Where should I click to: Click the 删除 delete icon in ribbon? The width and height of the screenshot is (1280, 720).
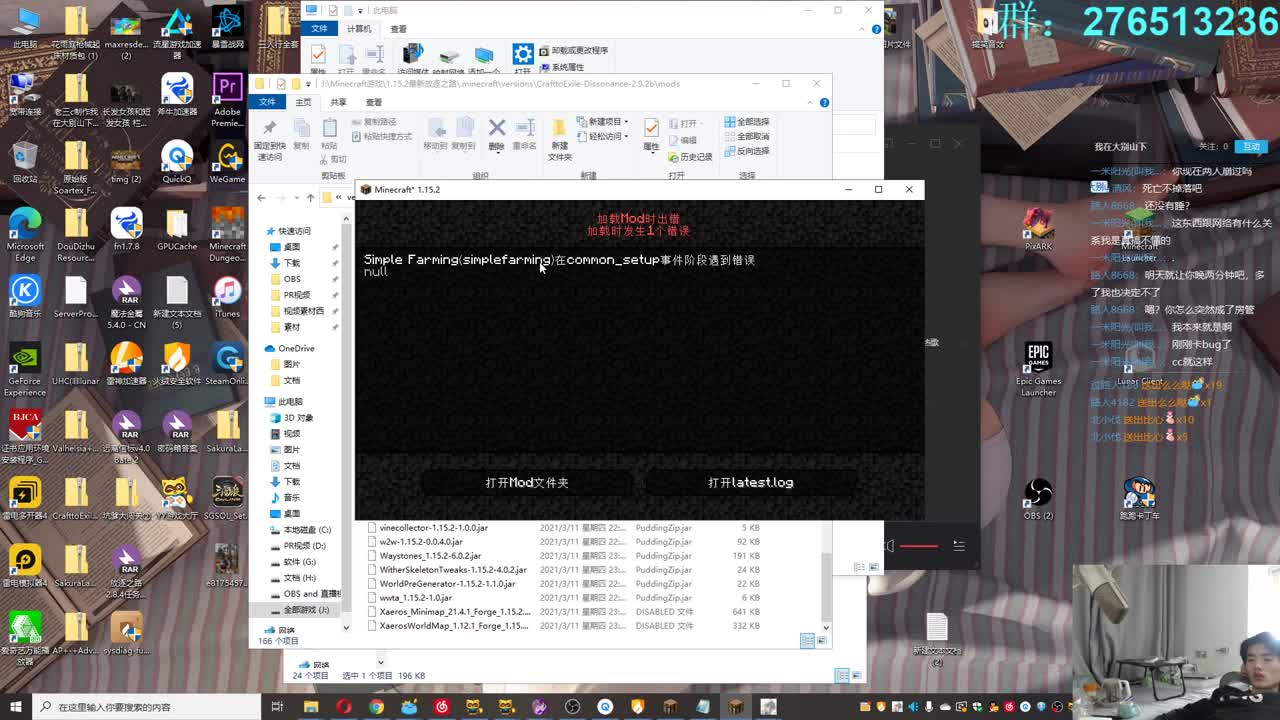(x=497, y=132)
